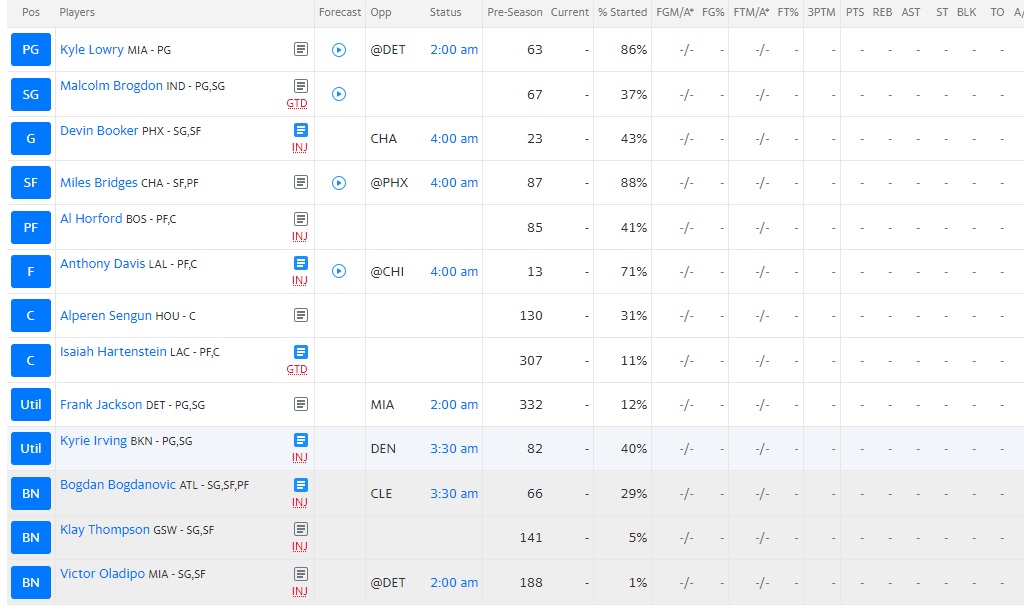The height and width of the screenshot is (612, 1024).
Task: Click the SF position button for Miles Bridges
Action: pyautogui.click(x=31, y=183)
